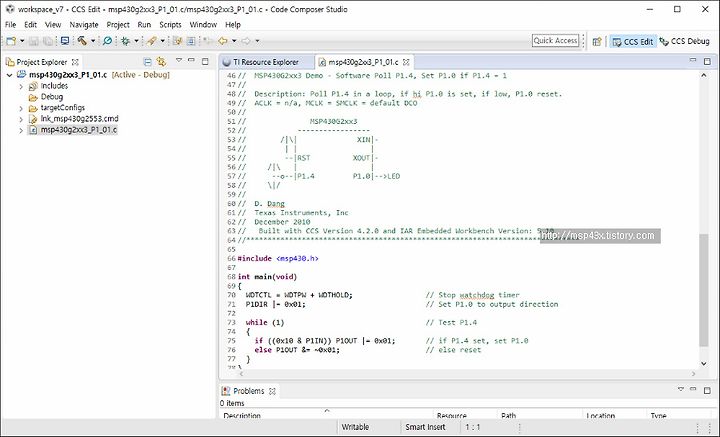Click the Forward navigation arrow
This screenshot has height=437, width=720.
pos(246,41)
